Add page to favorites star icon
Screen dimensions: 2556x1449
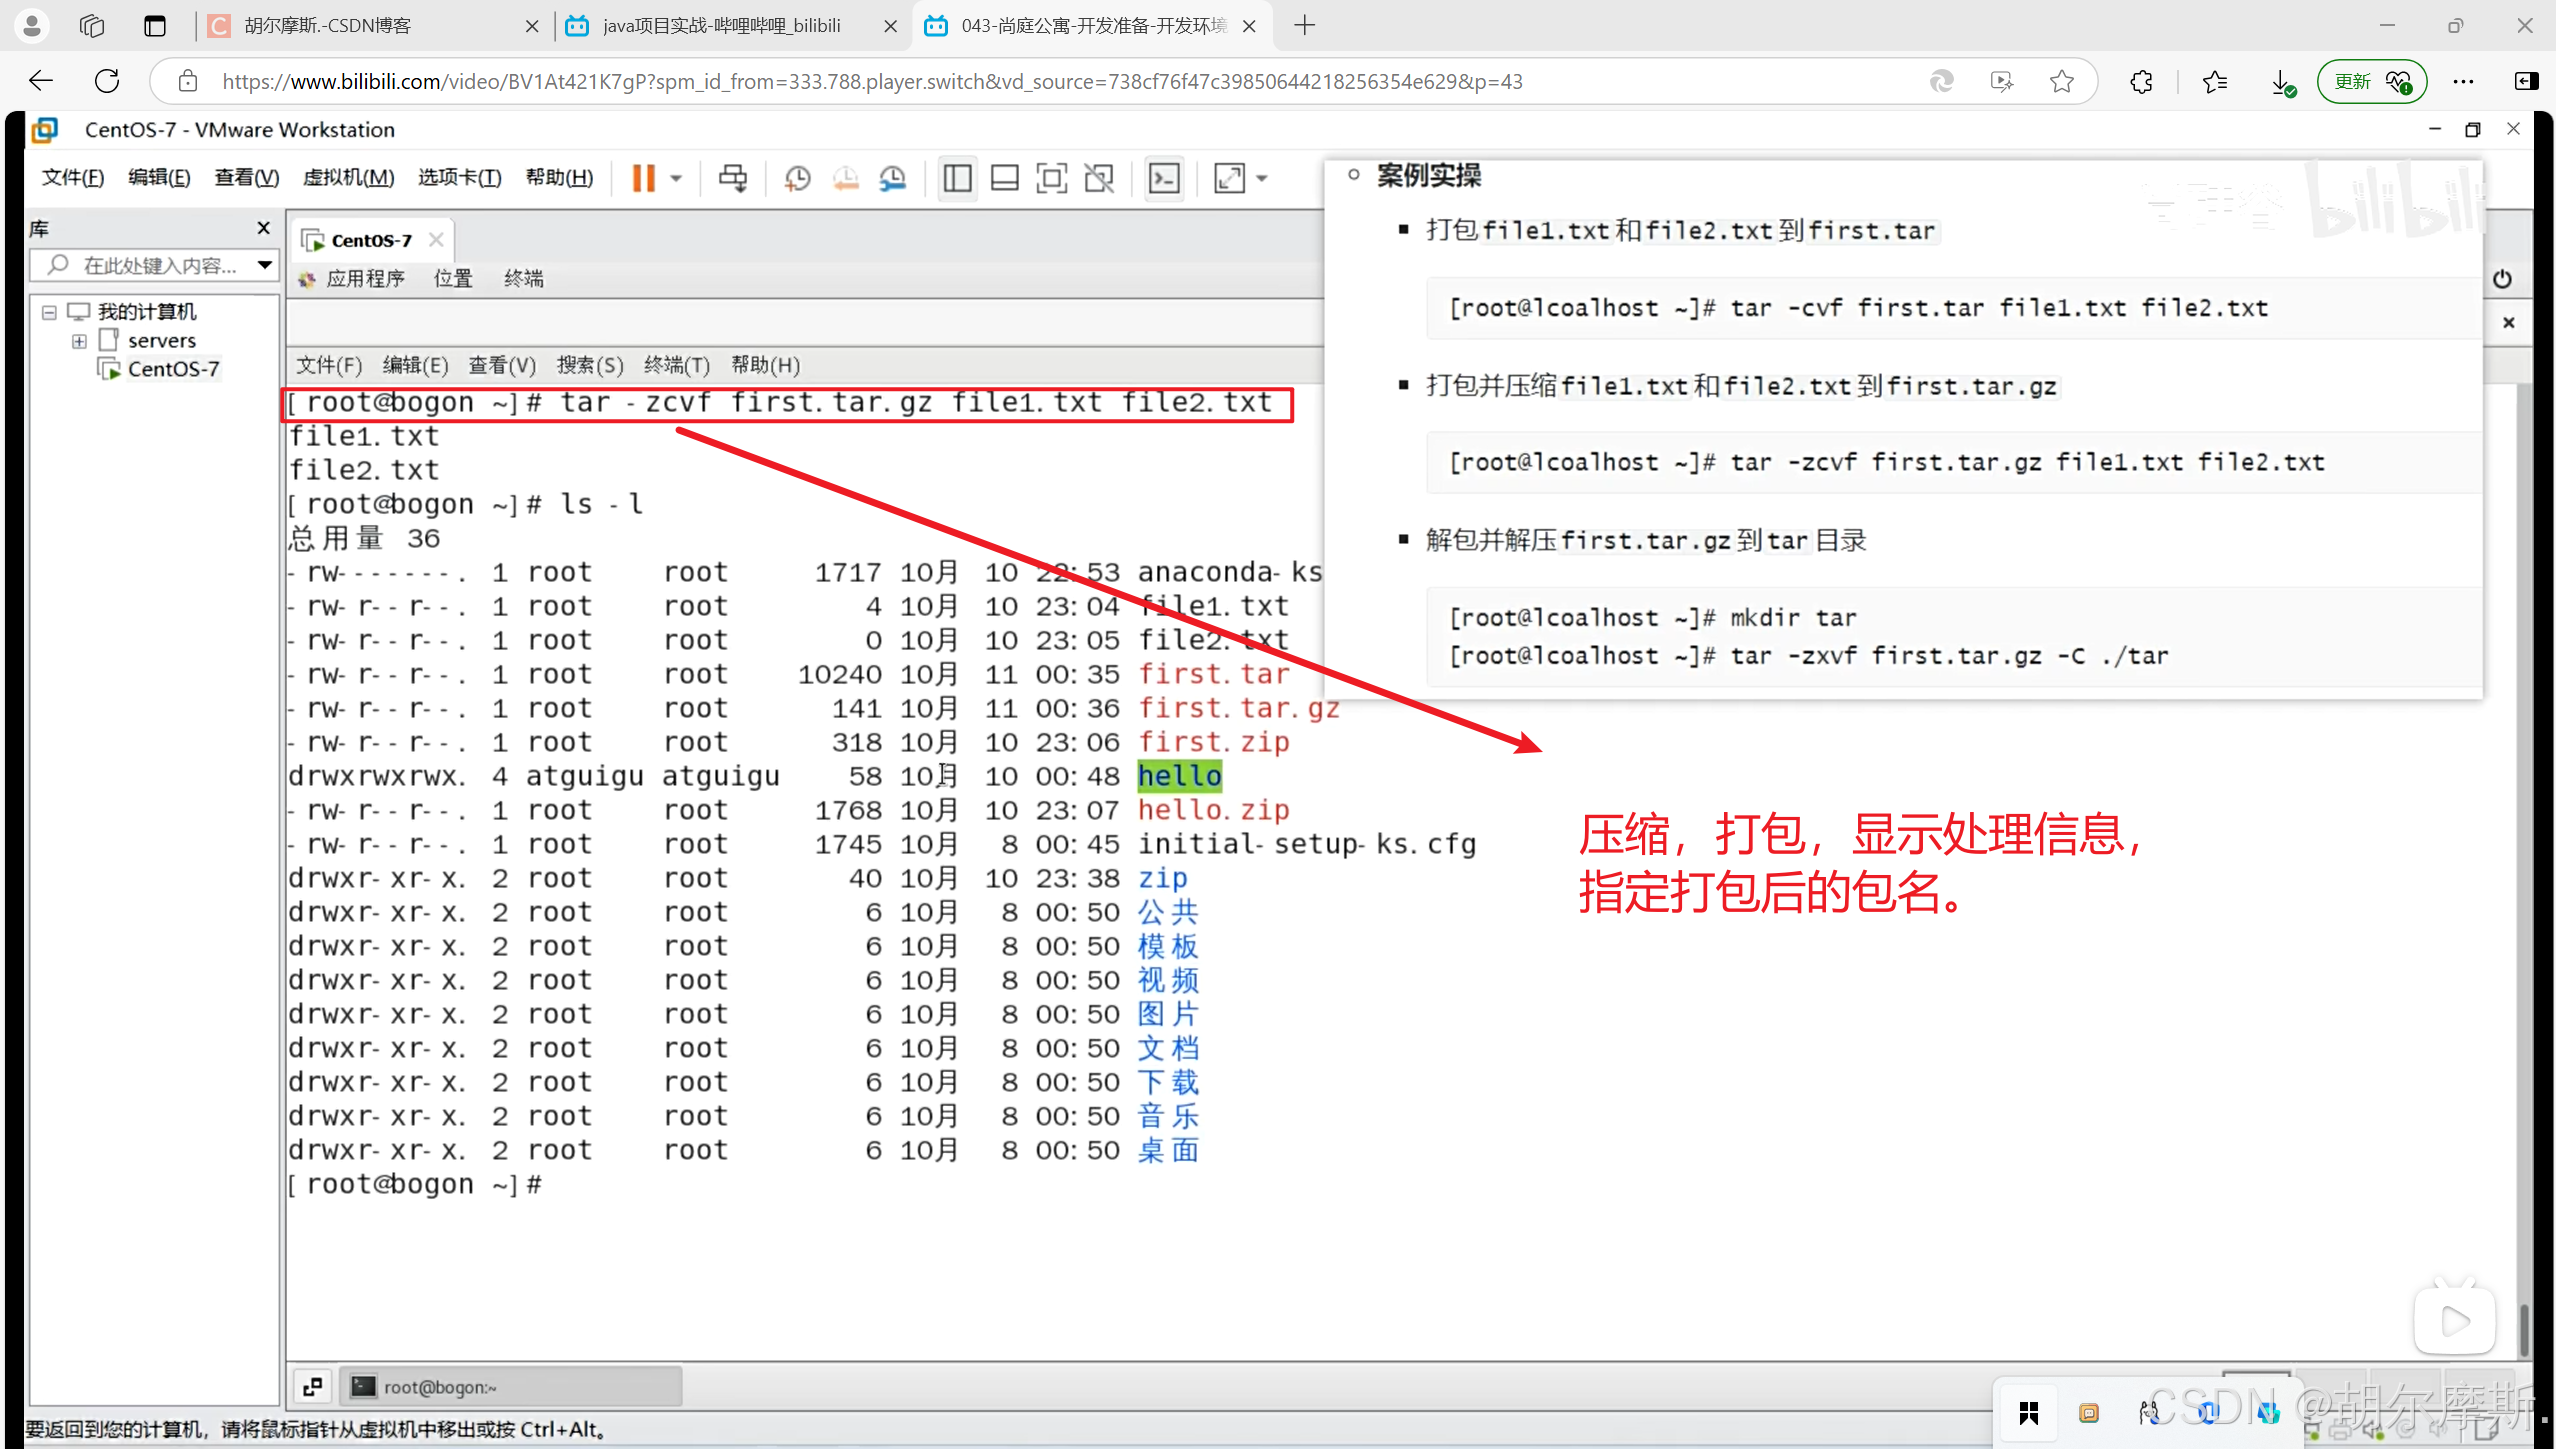pos(2061,81)
